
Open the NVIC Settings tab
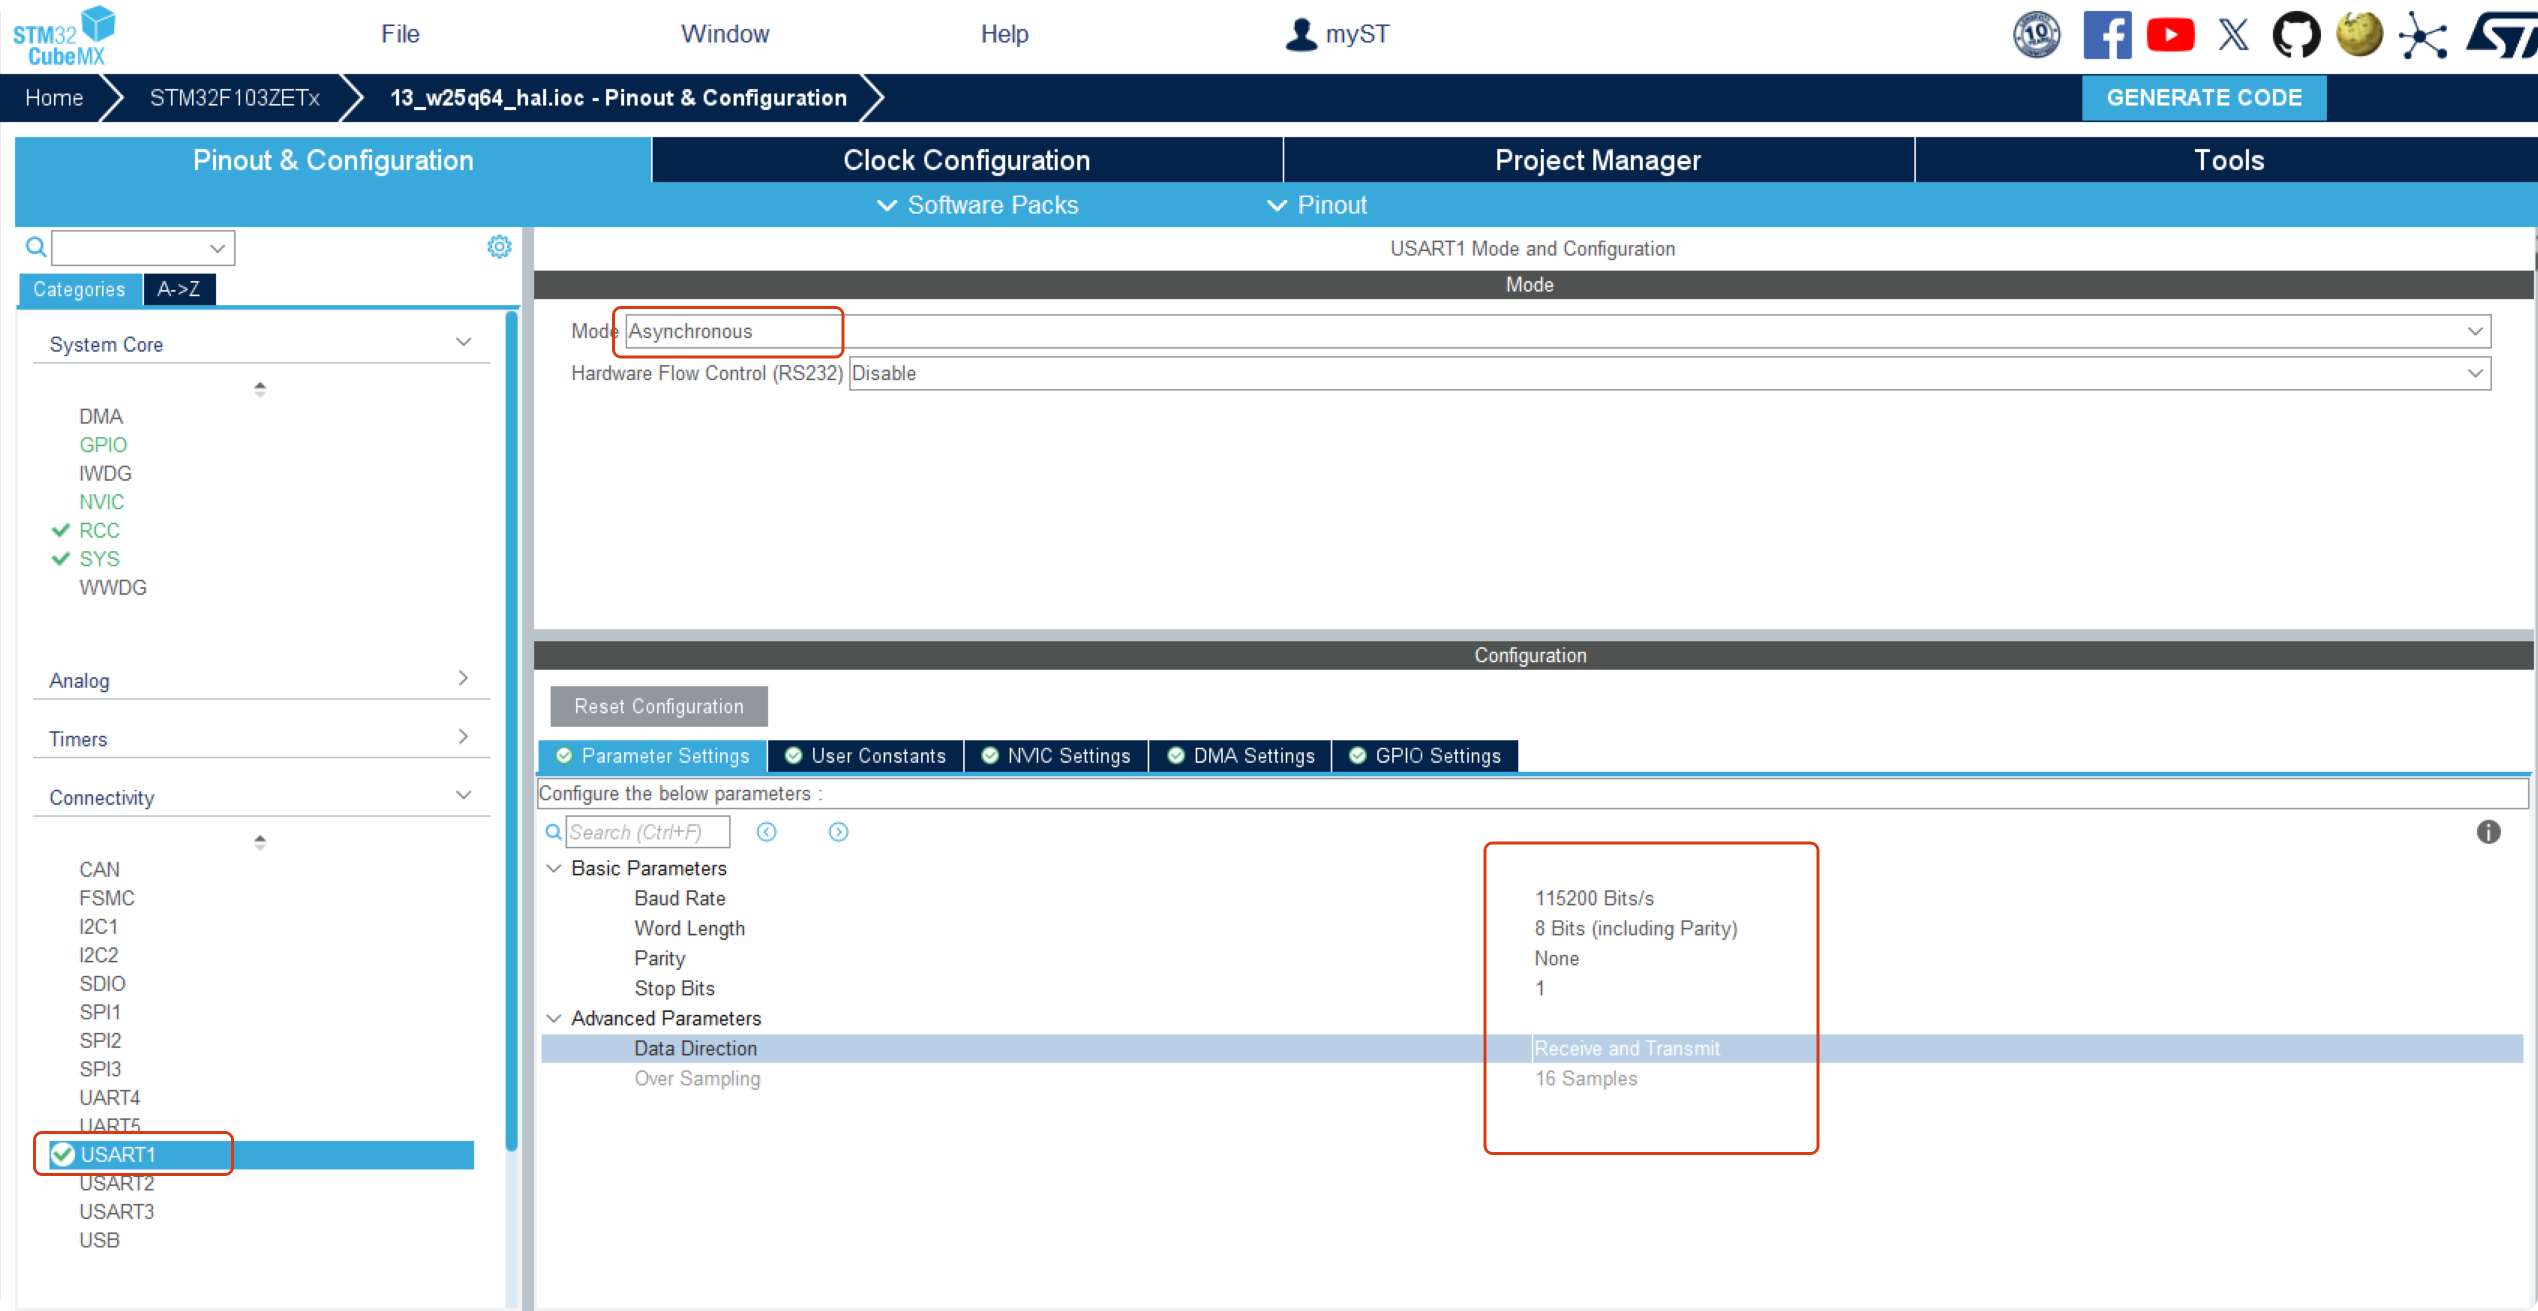coord(1056,756)
